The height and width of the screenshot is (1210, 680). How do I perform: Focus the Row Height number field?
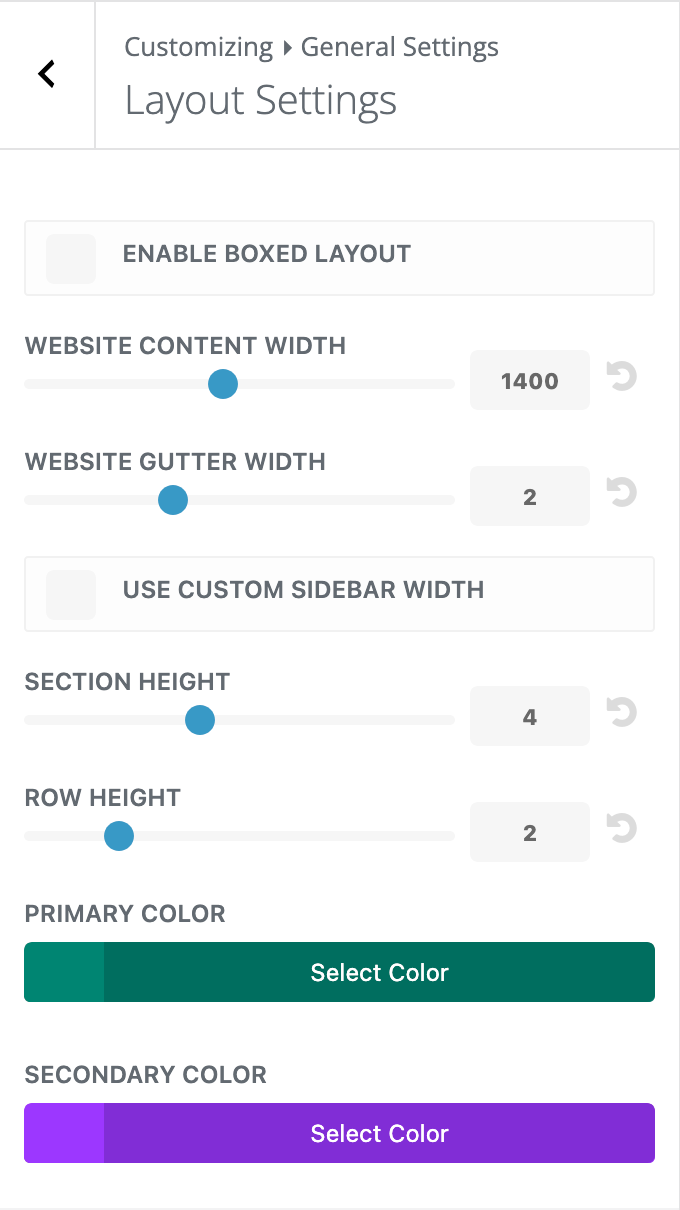point(530,833)
